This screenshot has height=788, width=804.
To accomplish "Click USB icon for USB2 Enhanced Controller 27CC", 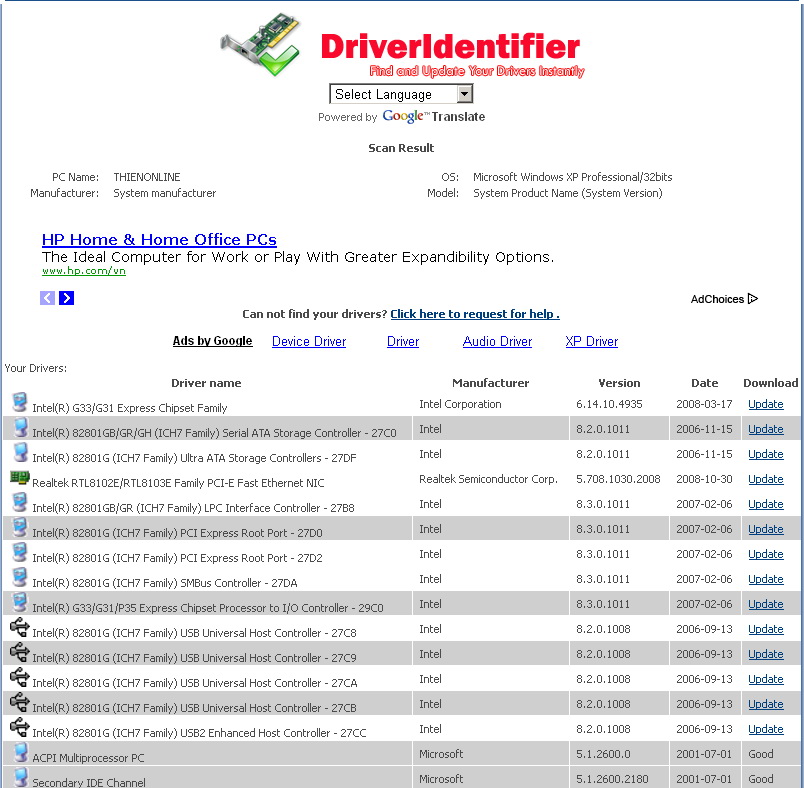I will click(x=20, y=728).
